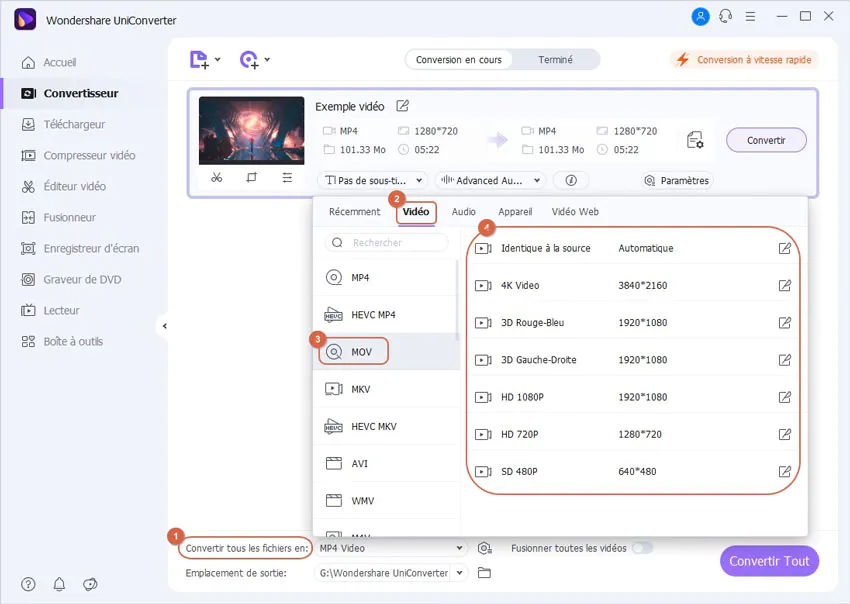850x604 pixels.
Task: Choose the MOV format
Action: tap(387, 352)
